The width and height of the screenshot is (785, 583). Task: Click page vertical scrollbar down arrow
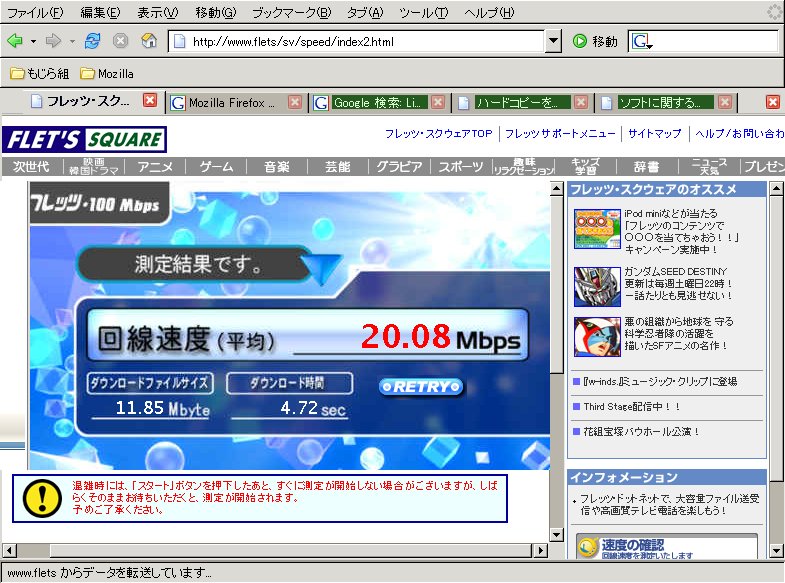point(776,551)
